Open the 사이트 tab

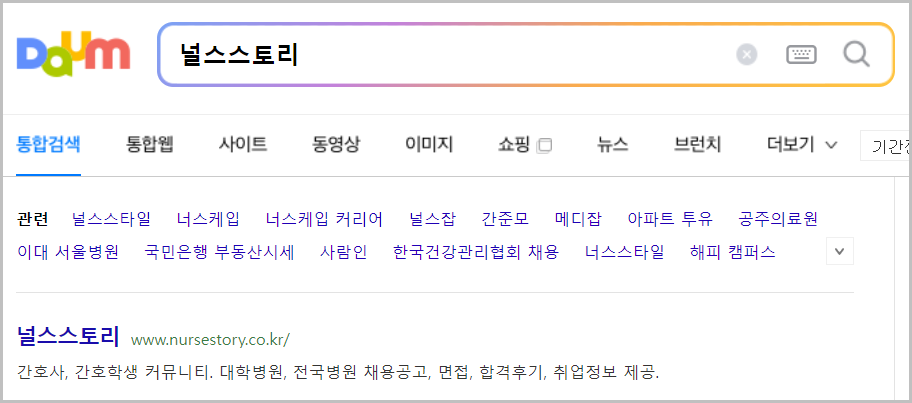tap(243, 144)
